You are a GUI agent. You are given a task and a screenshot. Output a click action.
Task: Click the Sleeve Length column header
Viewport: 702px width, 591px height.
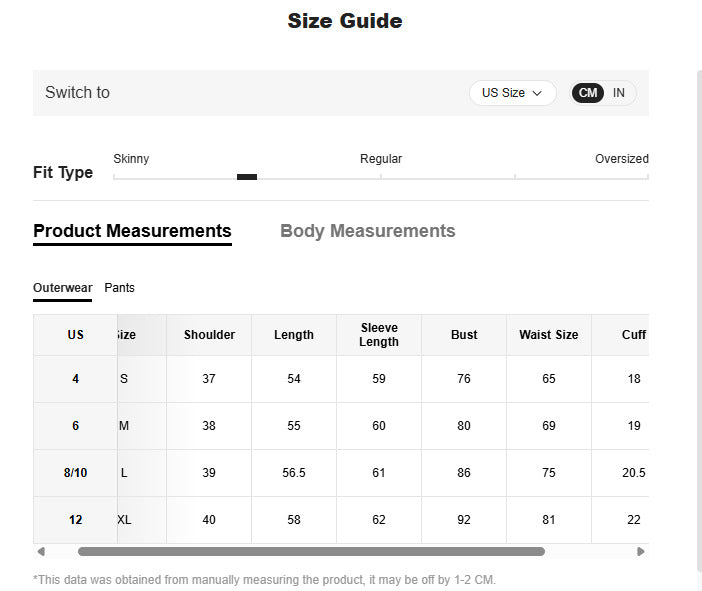point(379,335)
